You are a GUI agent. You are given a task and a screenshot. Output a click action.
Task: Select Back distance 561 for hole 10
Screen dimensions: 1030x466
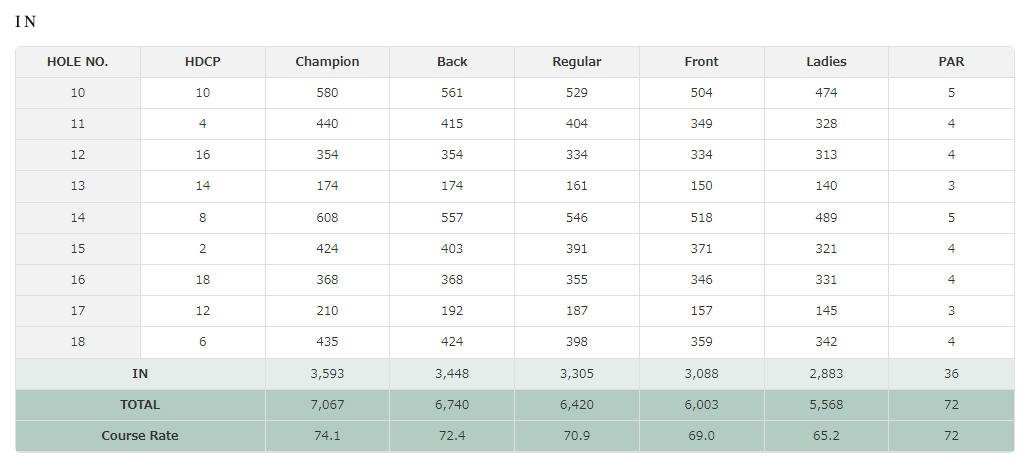(452, 93)
